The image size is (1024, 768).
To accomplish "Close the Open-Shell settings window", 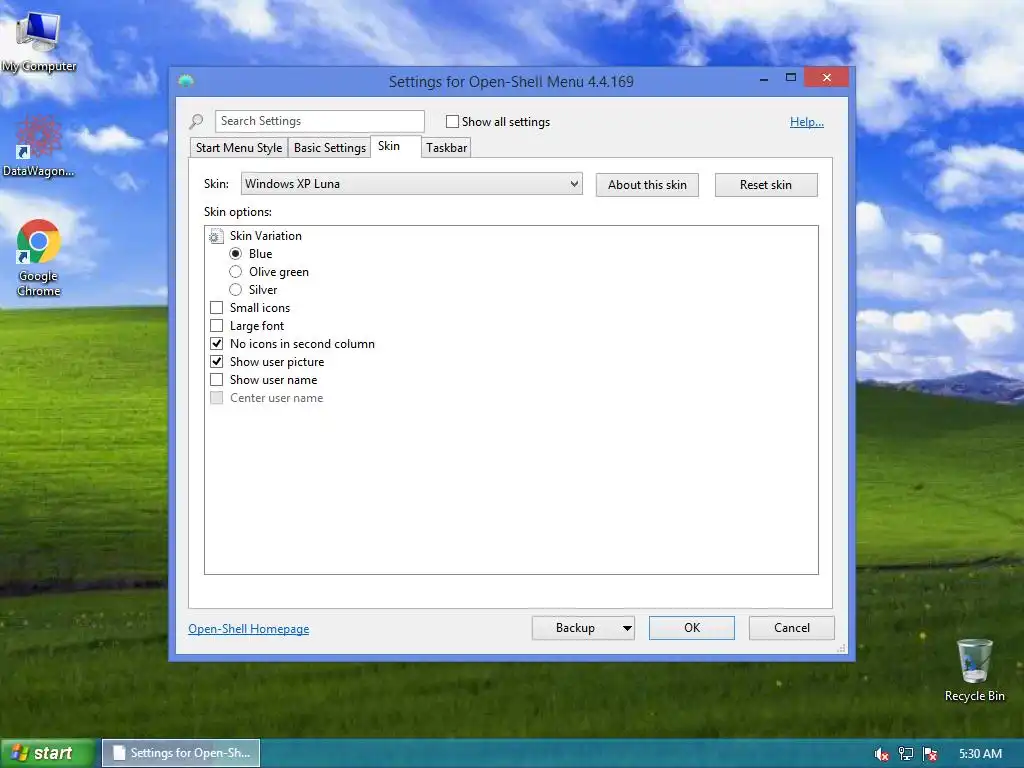I will point(827,78).
